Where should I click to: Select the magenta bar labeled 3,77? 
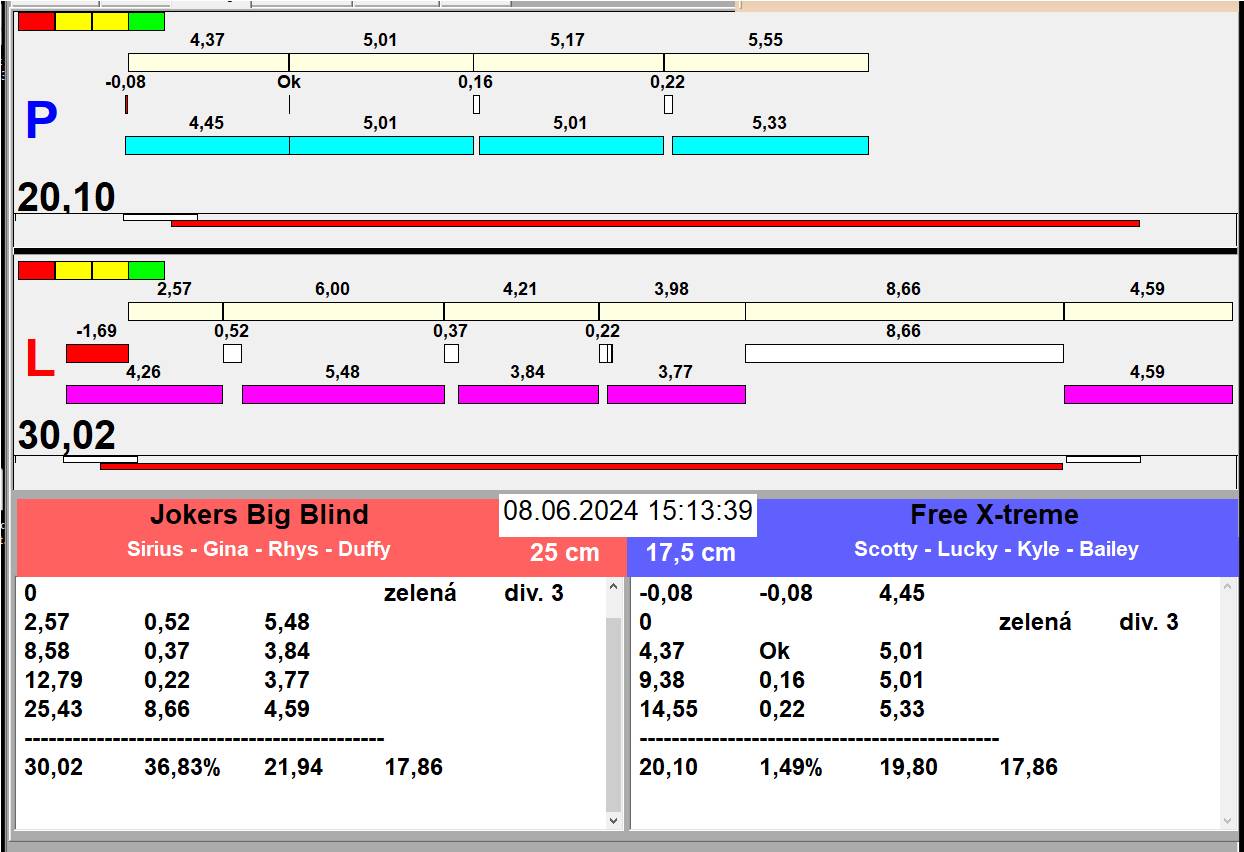[x=676, y=394]
